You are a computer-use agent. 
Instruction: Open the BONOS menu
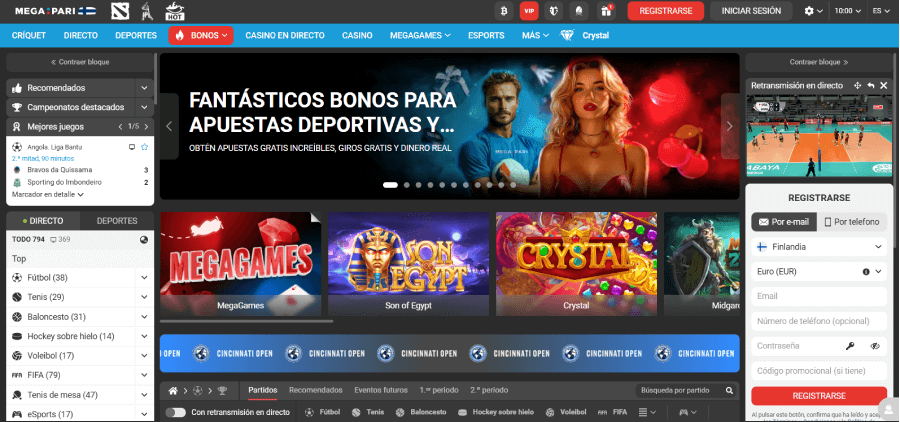tap(201, 35)
